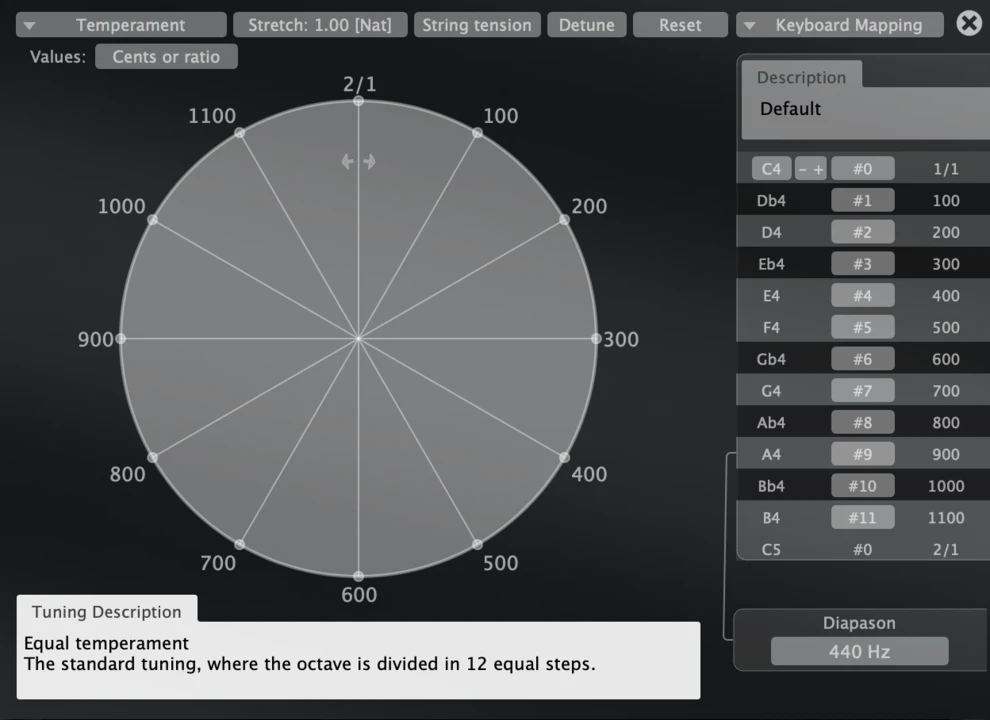Open the Keyboard Mapping dropdown
Viewport: 990px width, 720px height.
tap(840, 25)
